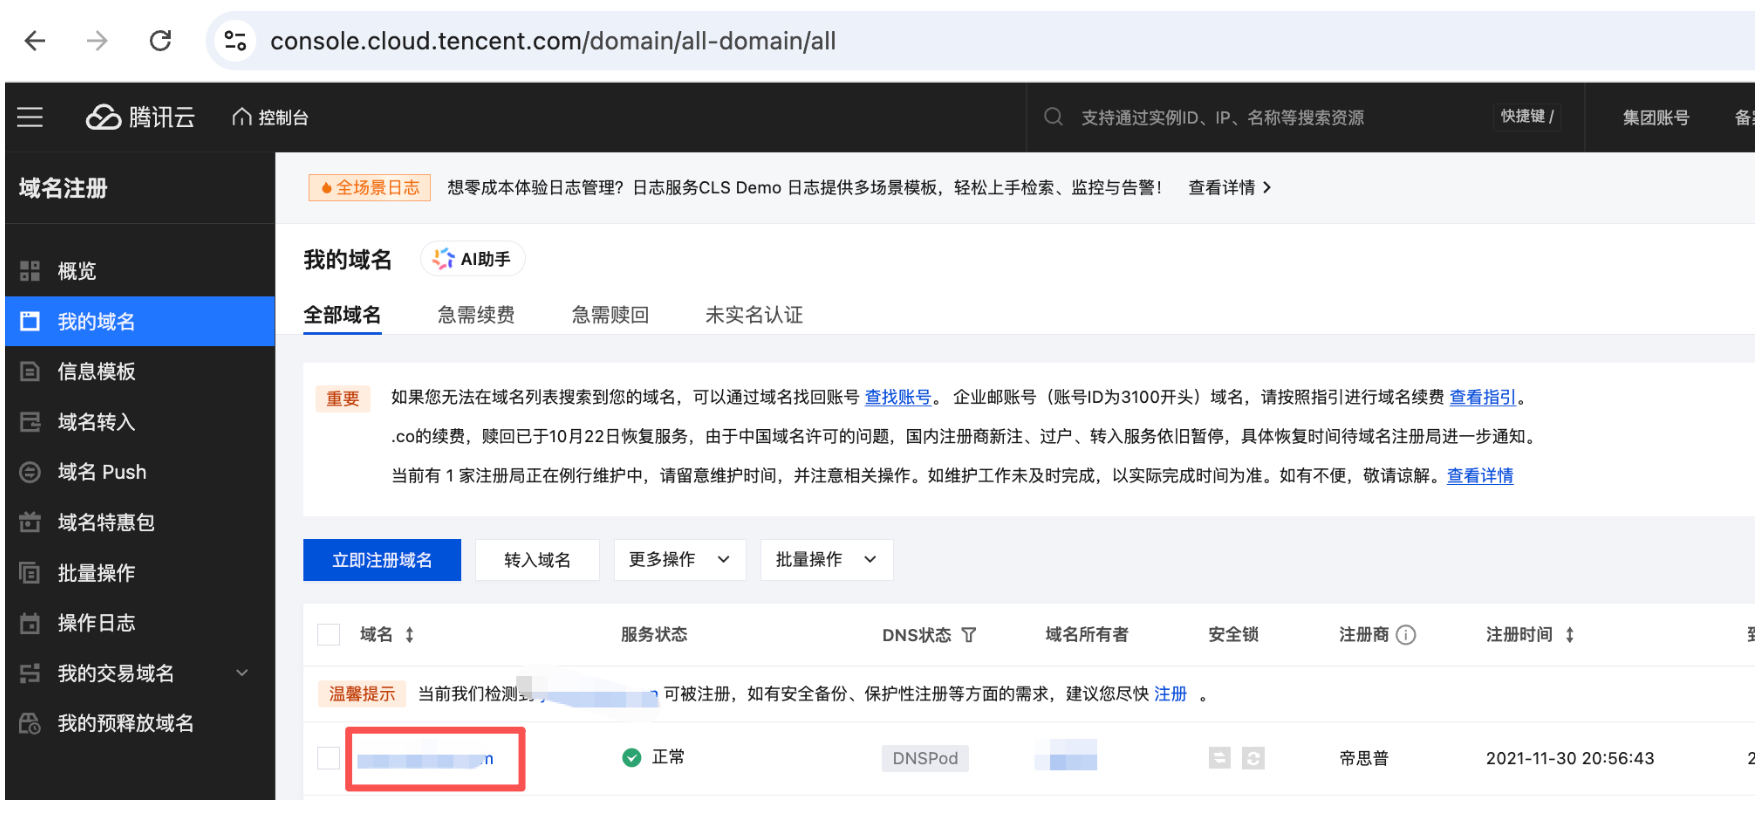The width and height of the screenshot is (1760, 816).
Task: Click the 注册商 info icon
Action: (1406, 635)
